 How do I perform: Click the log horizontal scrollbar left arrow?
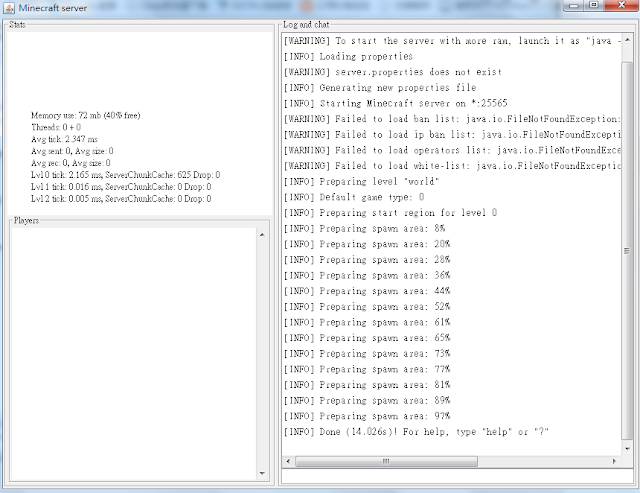point(288,461)
